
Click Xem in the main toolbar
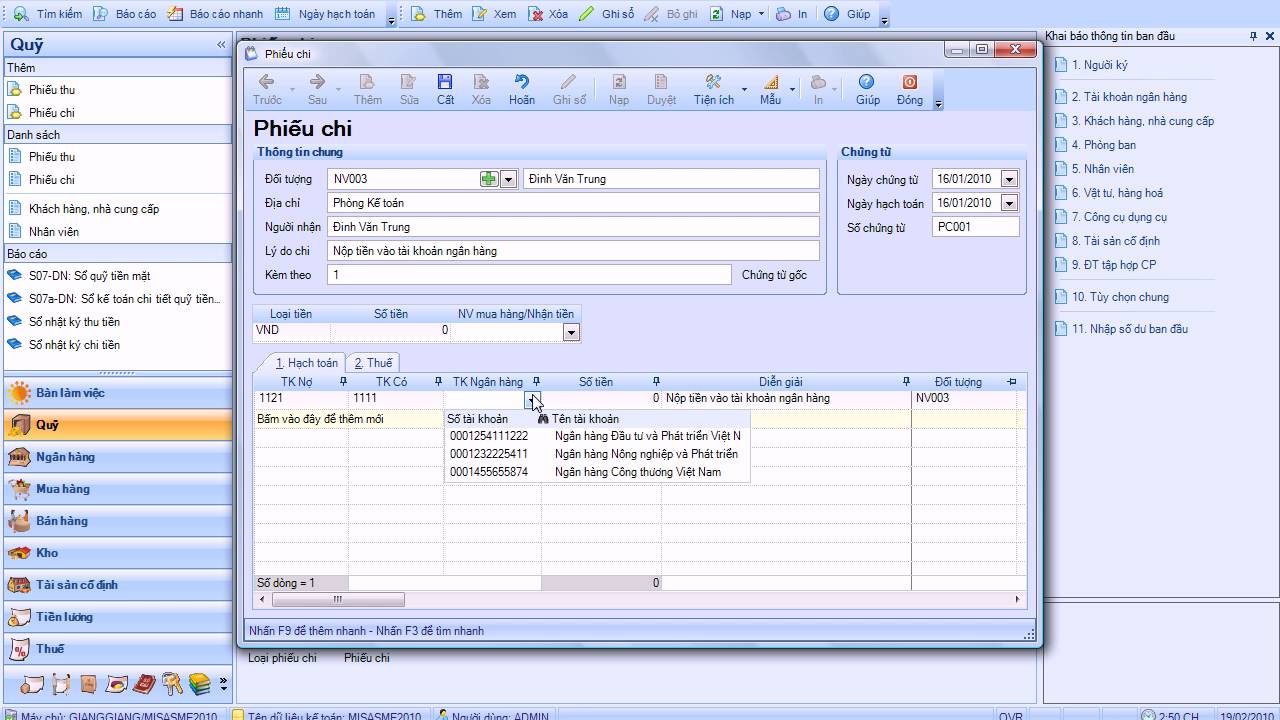pos(495,14)
